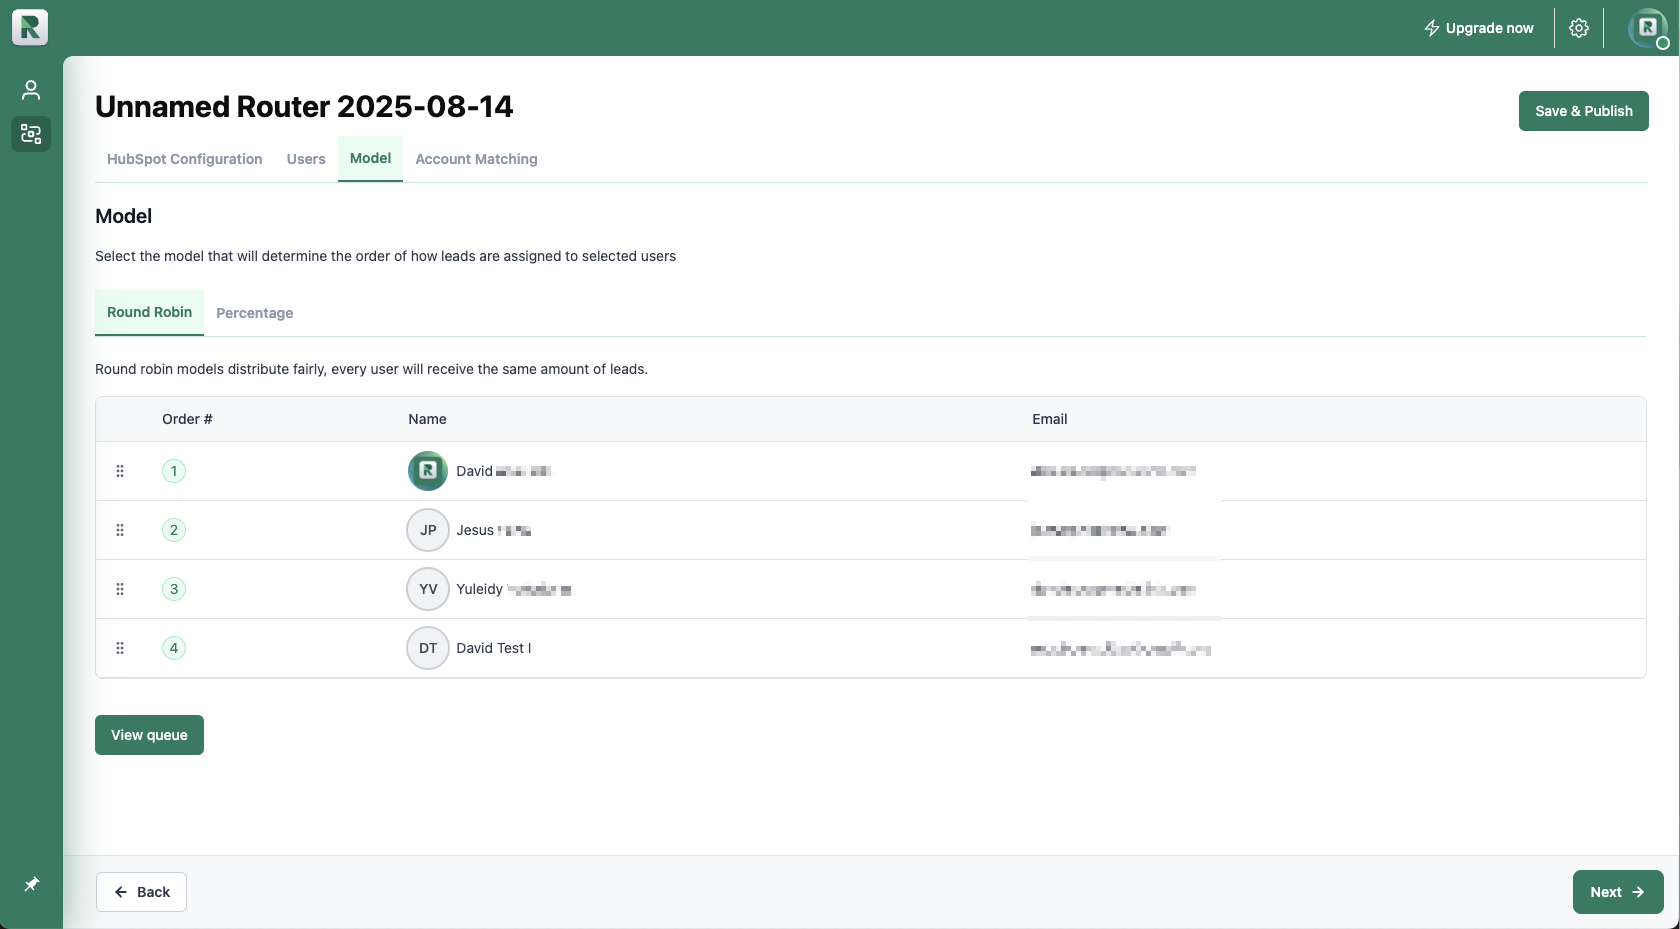1680x929 pixels.
Task: Grab the drag handle for Jesus row
Action: tap(120, 530)
